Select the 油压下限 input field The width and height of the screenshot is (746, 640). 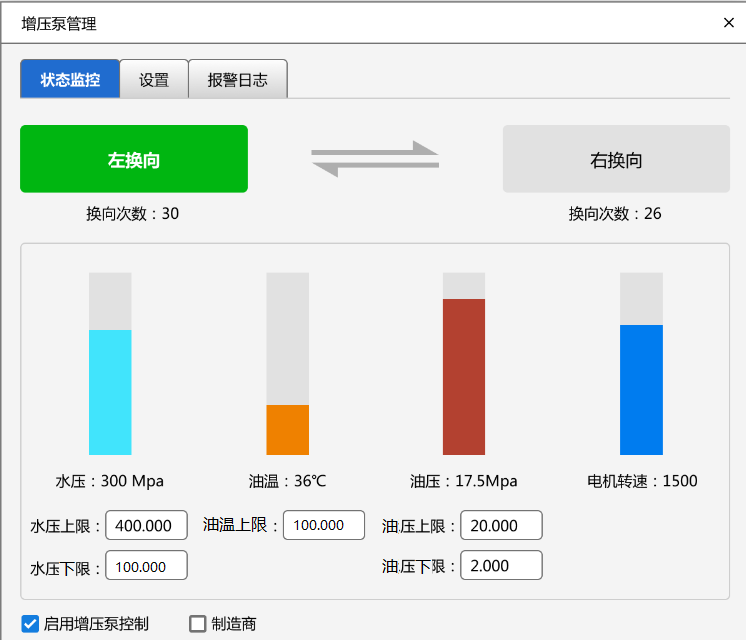click(502, 566)
